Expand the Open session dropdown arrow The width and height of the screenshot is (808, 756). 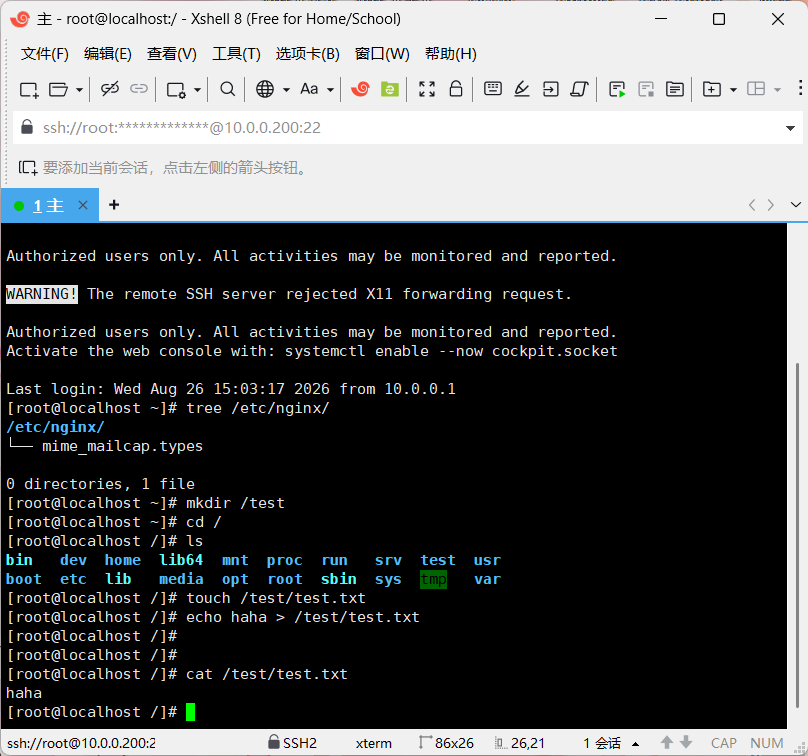(x=79, y=90)
